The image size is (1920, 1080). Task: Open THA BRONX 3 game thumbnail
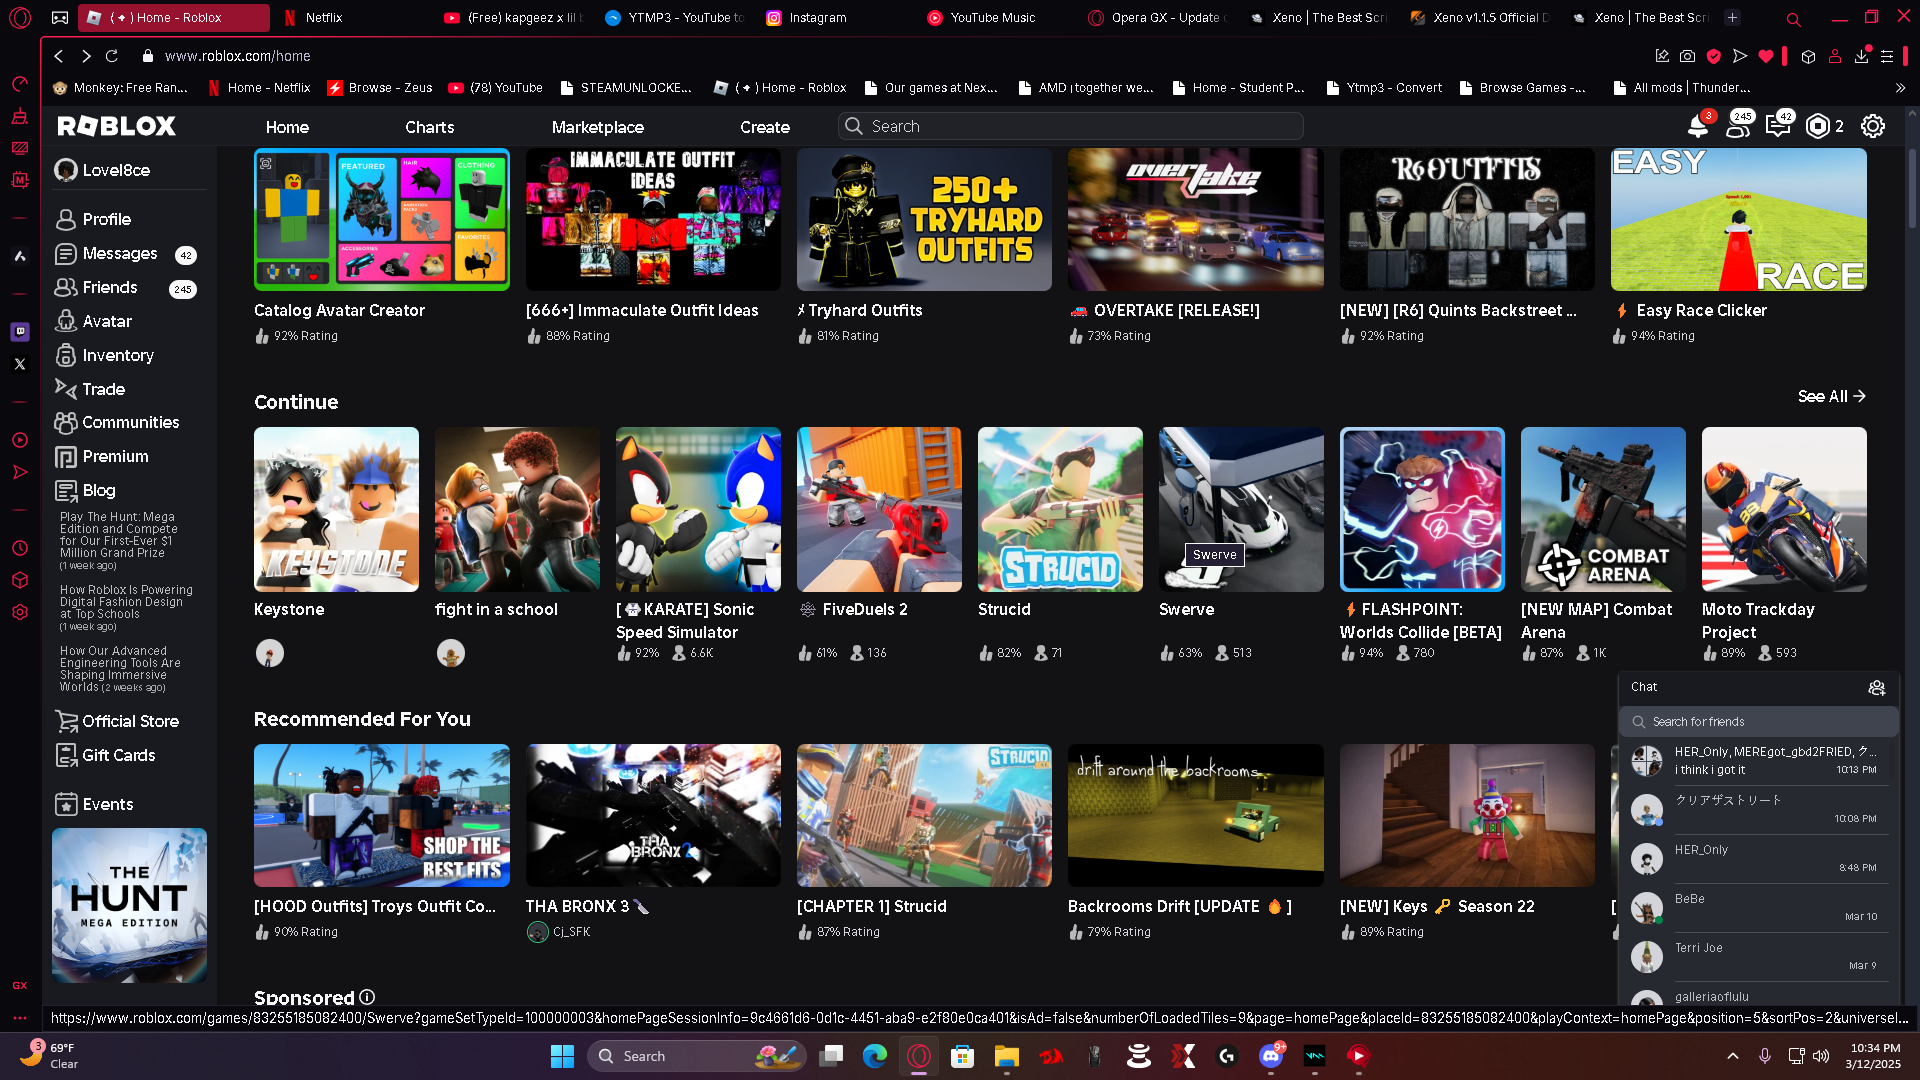pyautogui.click(x=653, y=815)
